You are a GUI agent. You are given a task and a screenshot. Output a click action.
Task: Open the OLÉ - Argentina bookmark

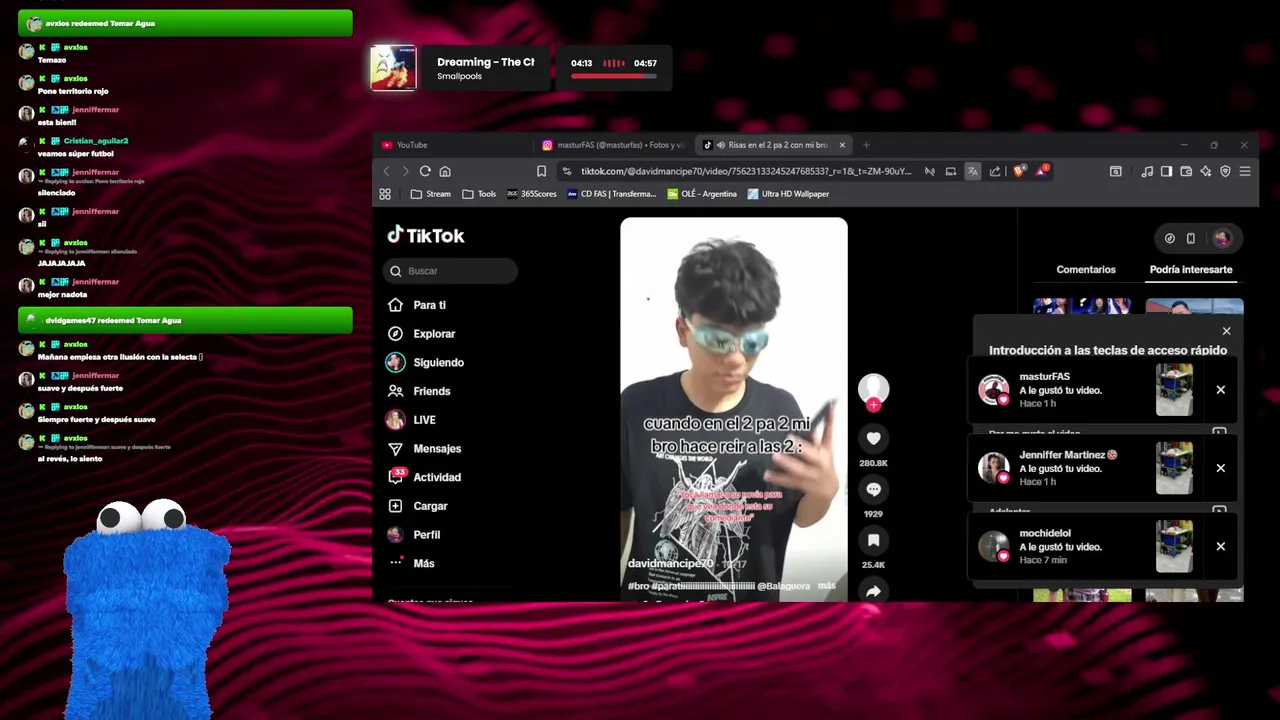[702, 194]
